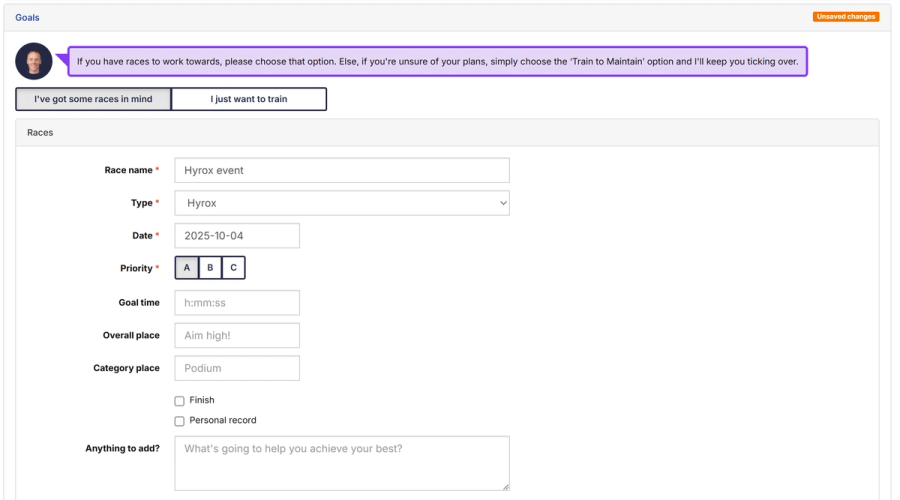Screen dimensions: 900x500
Task: Click the Races section header
Action: [x=447, y=133]
